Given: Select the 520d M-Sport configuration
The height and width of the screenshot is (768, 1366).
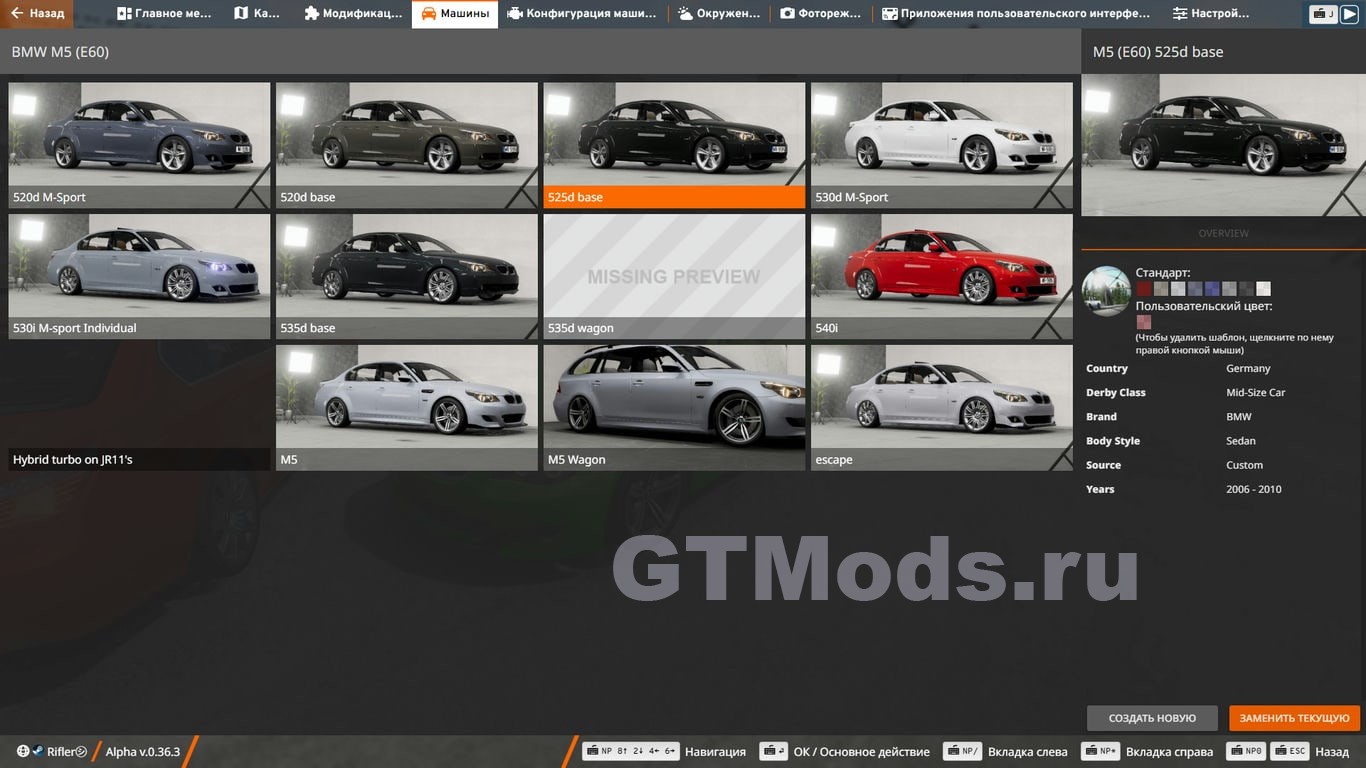Looking at the screenshot, I should point(139,145).
